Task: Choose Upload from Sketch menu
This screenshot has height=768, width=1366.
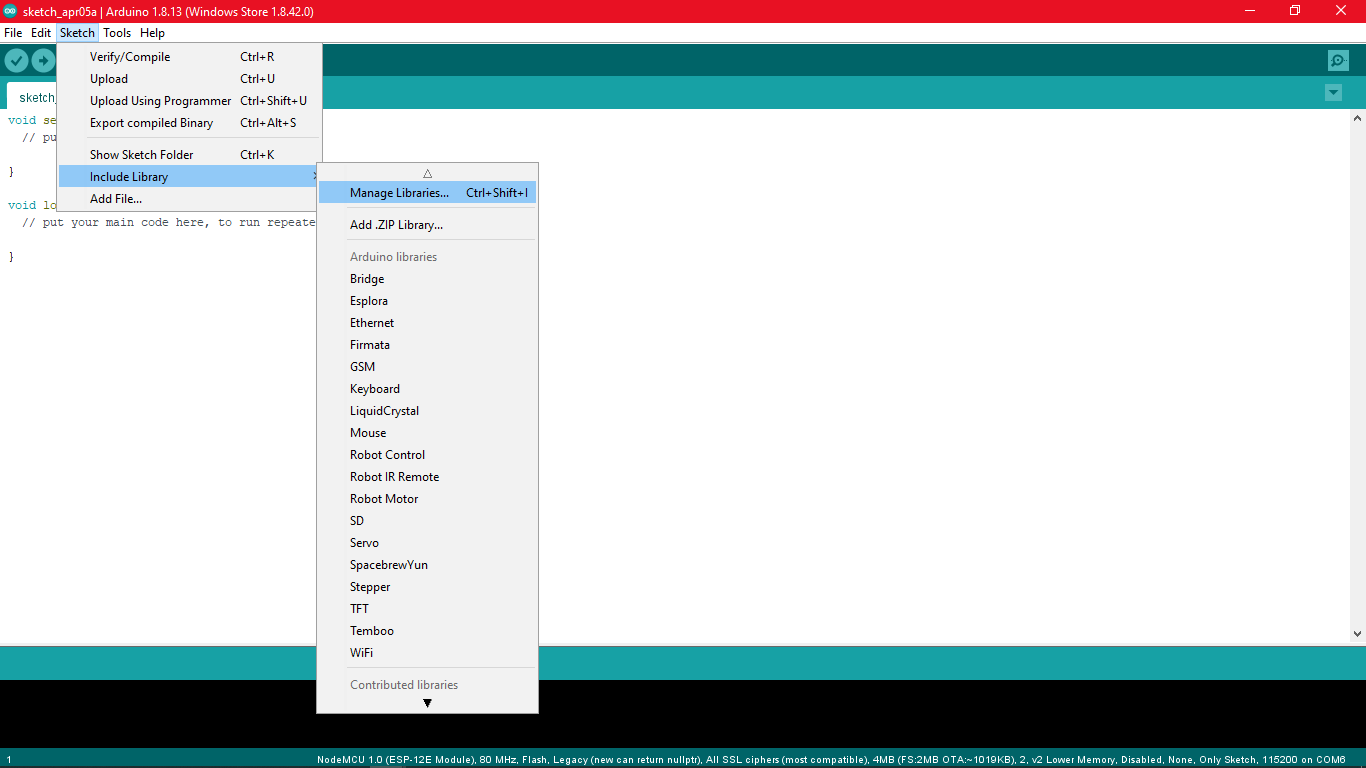Action: tap(190, 79)
